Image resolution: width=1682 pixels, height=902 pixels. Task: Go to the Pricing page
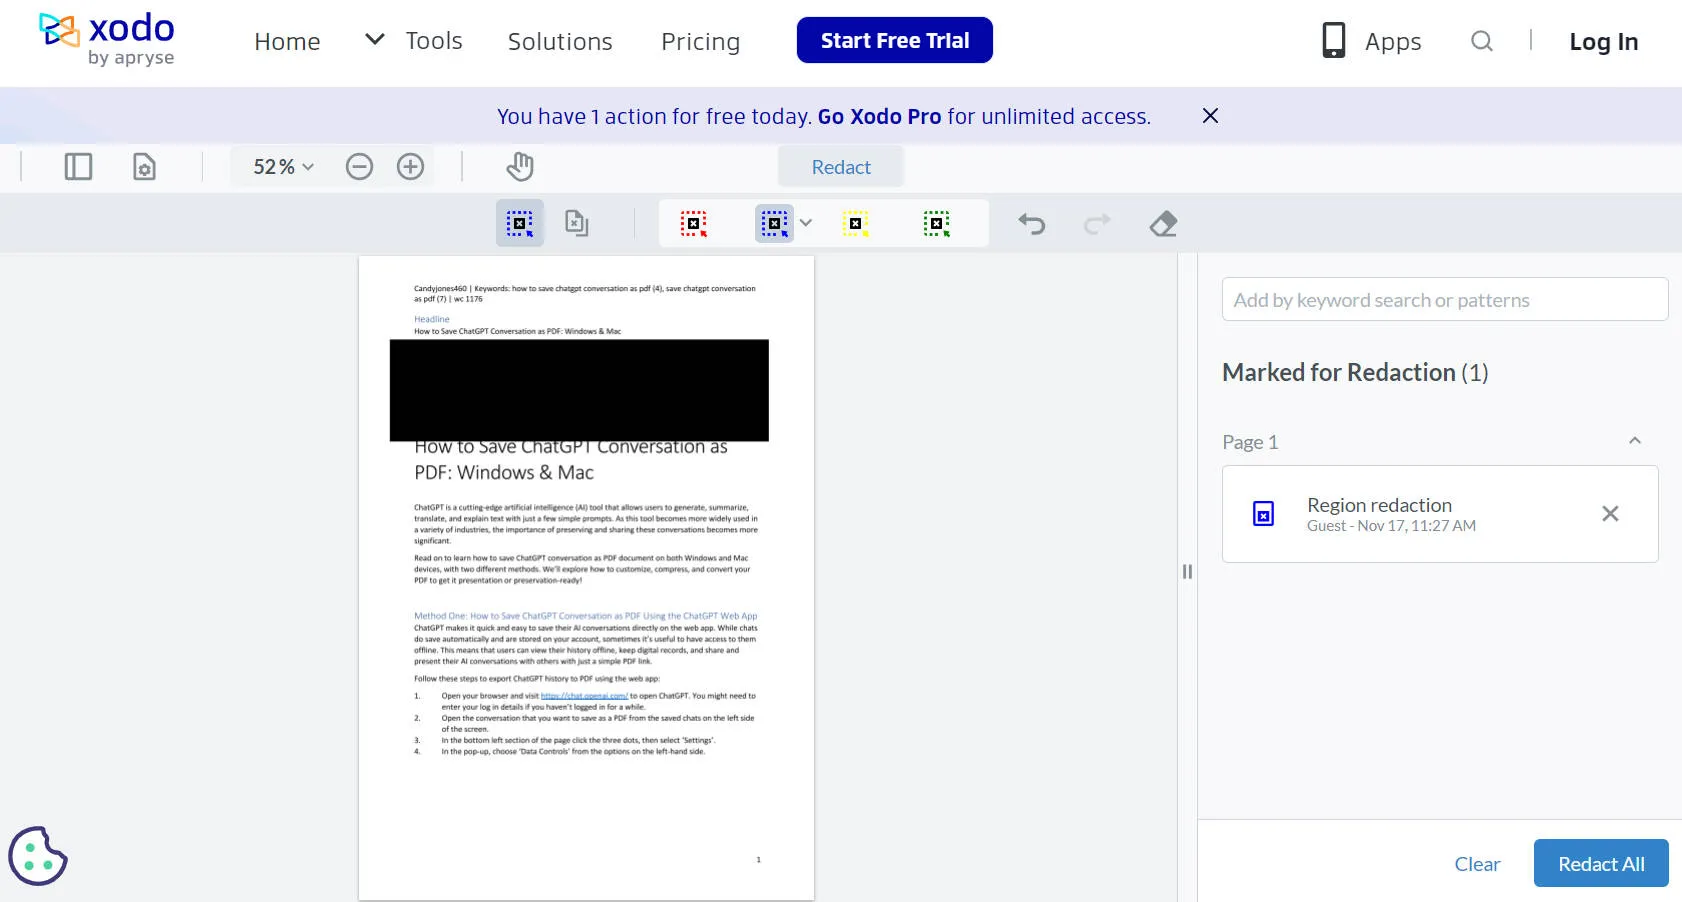click(700, 41)
